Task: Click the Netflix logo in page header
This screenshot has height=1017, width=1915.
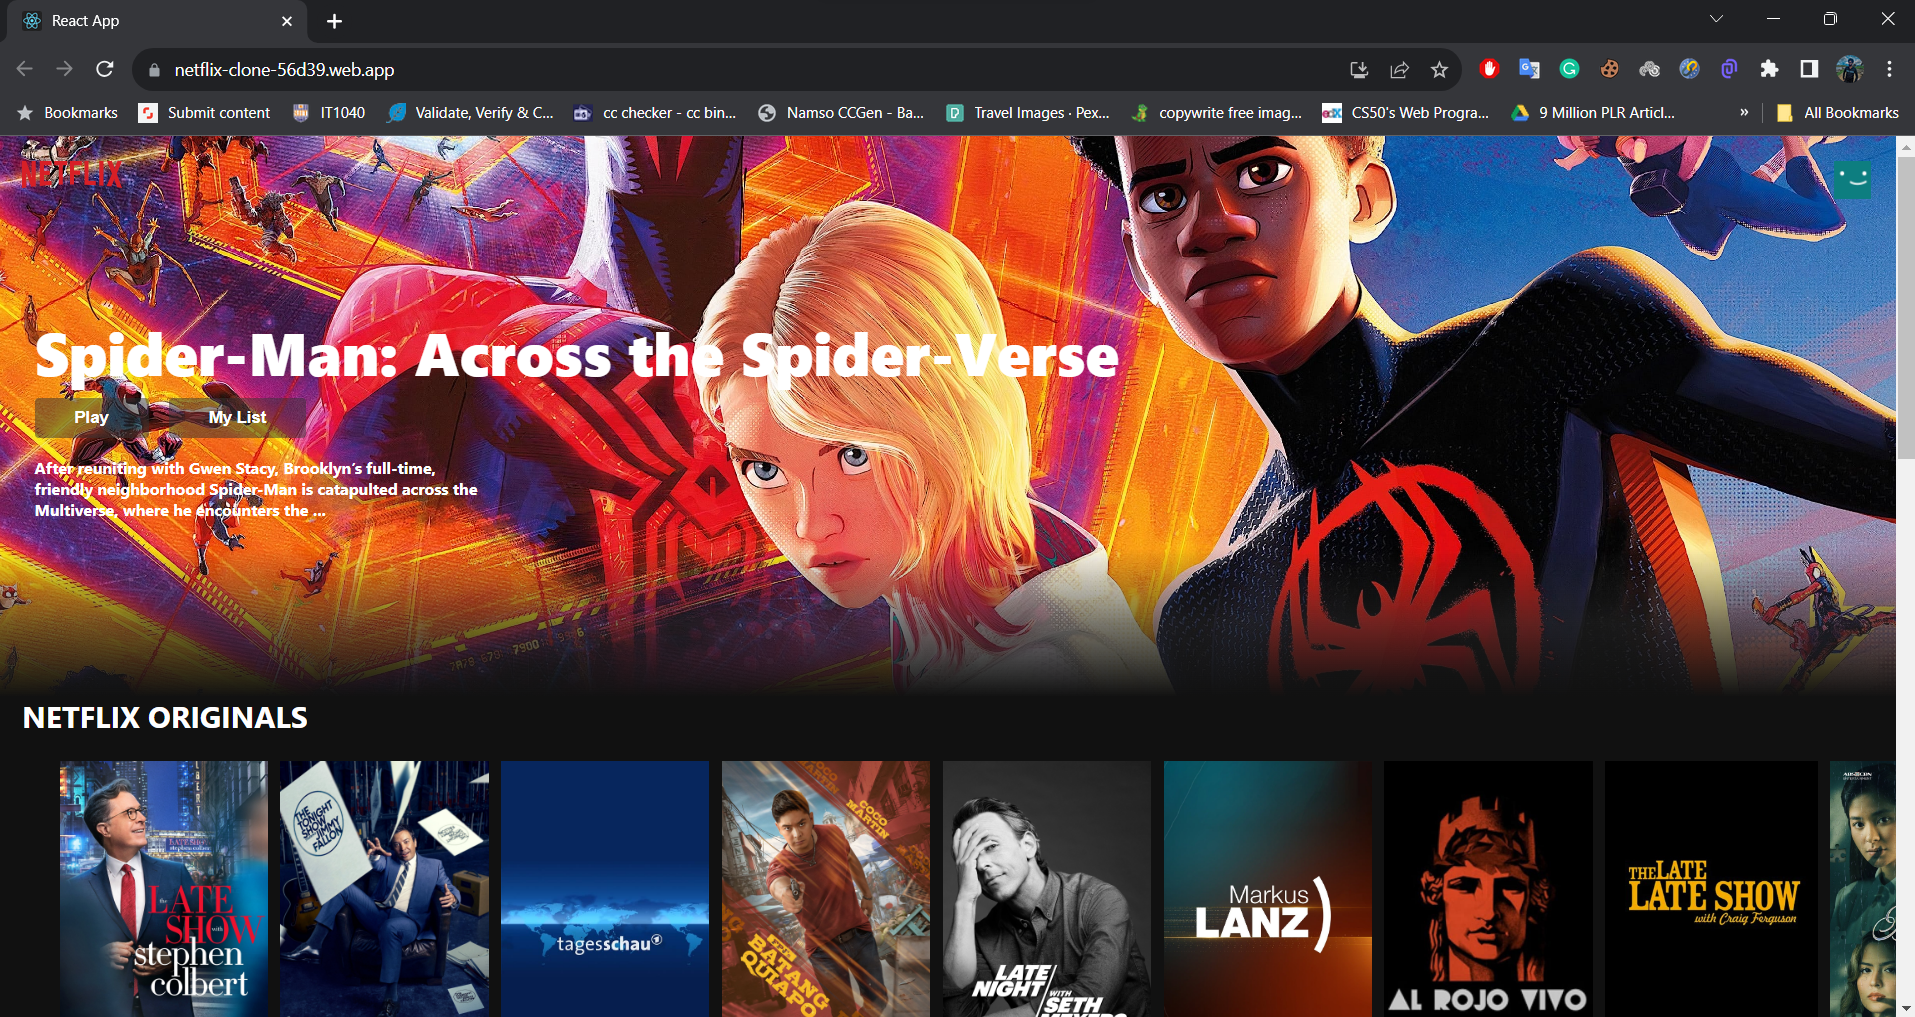Action: (x=72, y=175)
